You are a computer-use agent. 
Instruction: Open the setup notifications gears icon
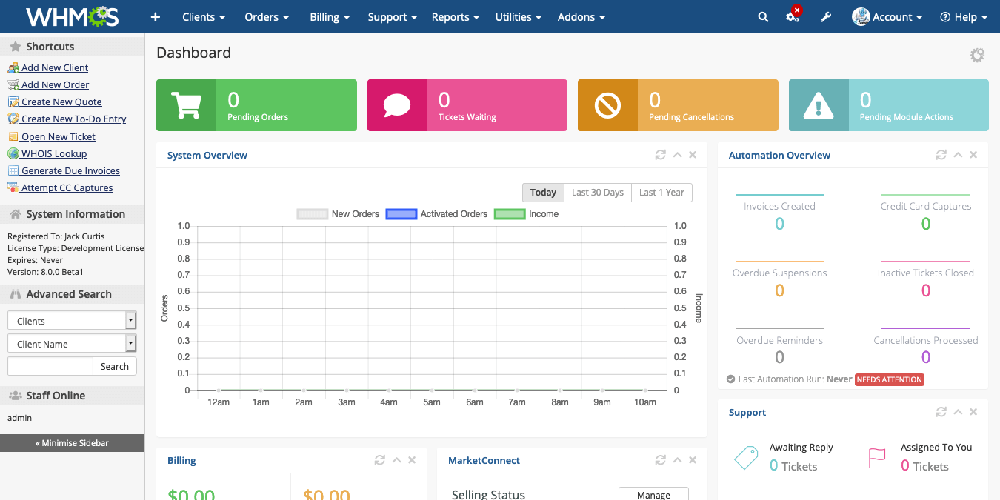click(x=793, y=16)
